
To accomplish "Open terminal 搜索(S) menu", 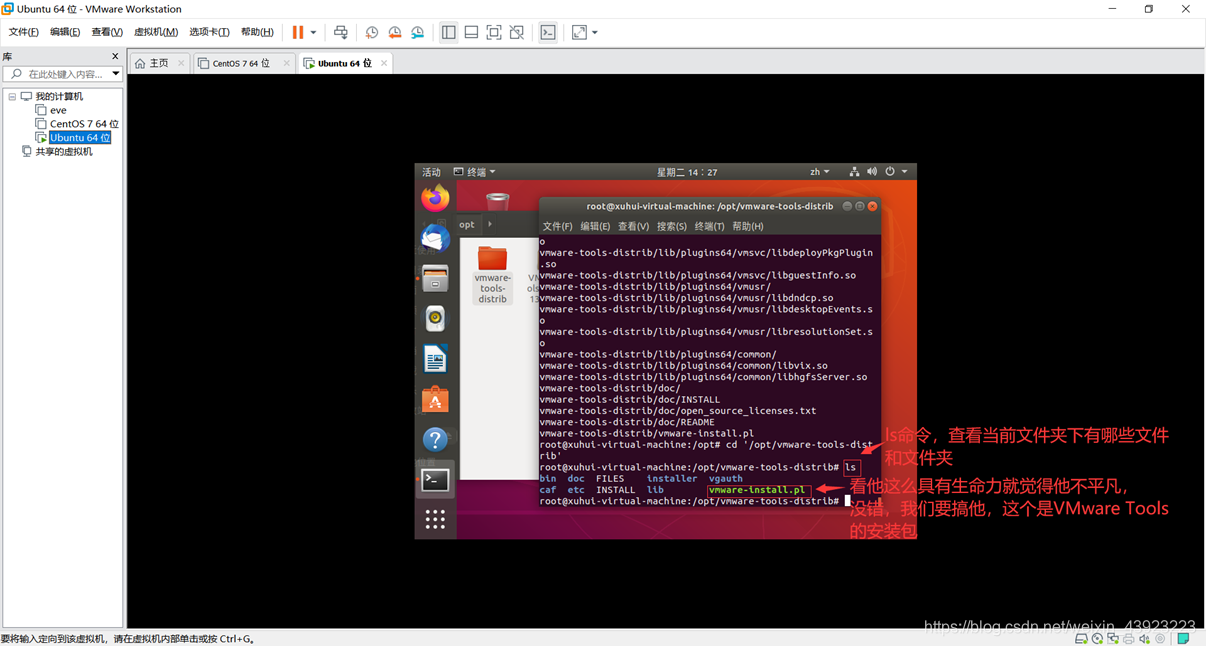I will (671, 226).
